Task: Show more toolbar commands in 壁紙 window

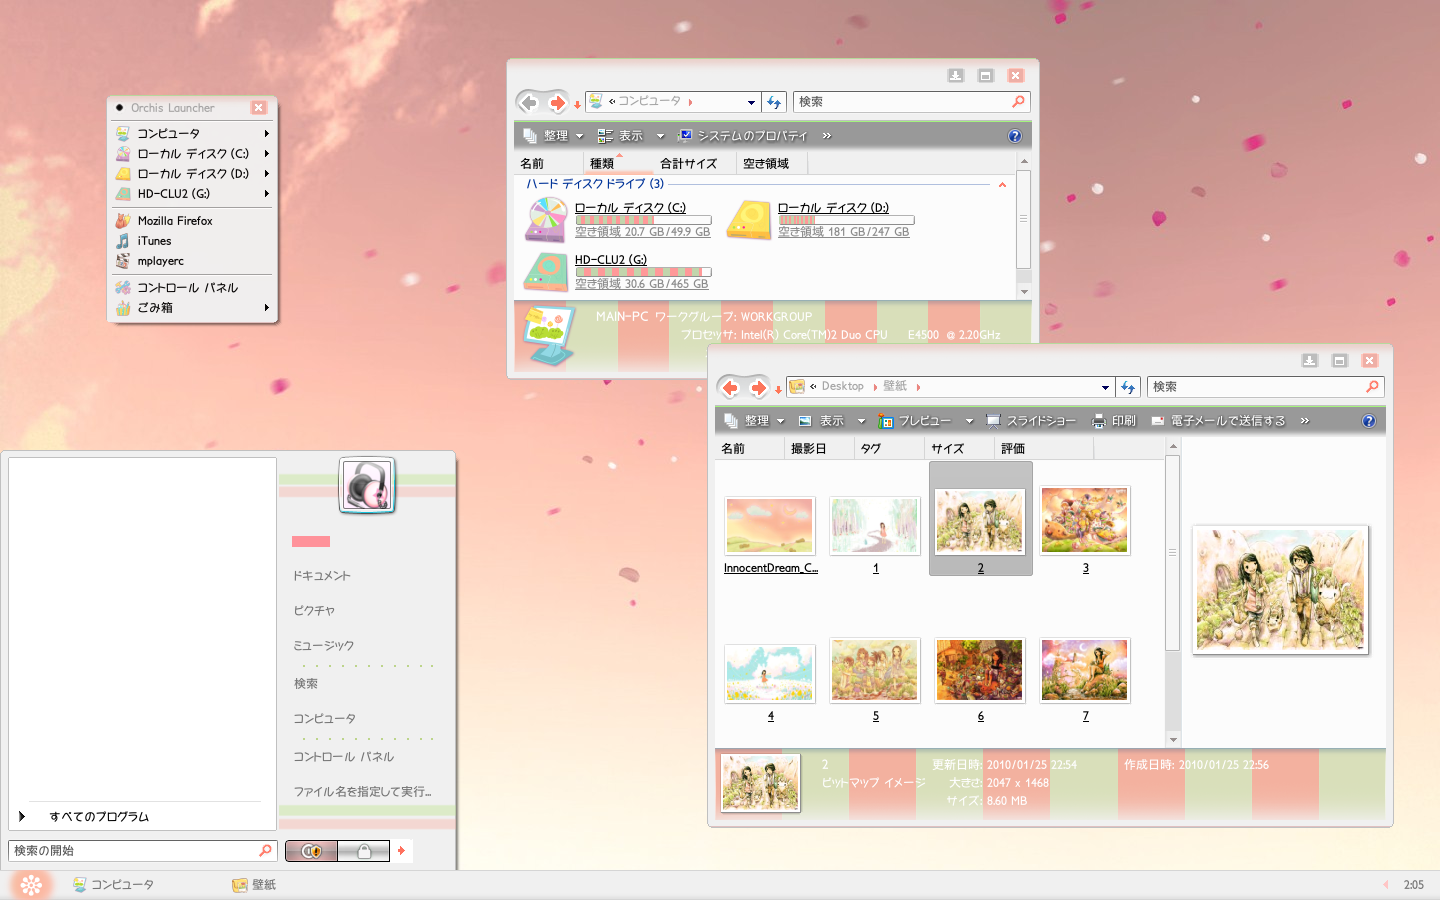Action: point(1305,421)
